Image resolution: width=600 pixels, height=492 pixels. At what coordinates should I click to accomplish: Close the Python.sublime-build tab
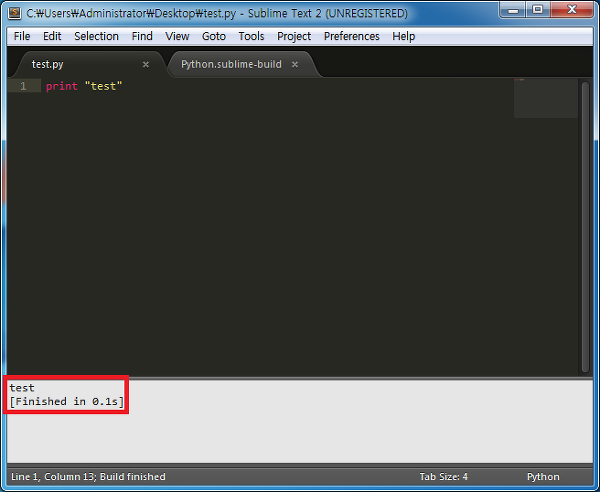tap(295, 65)
